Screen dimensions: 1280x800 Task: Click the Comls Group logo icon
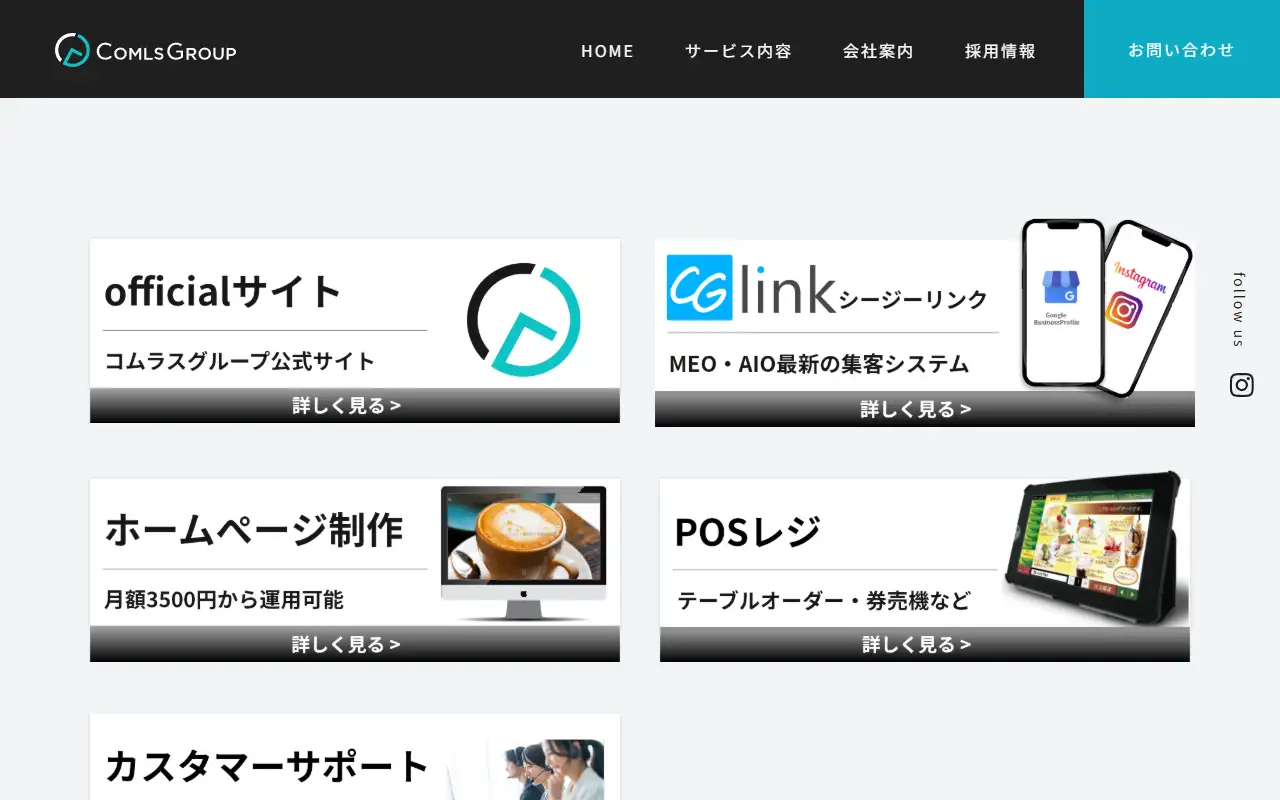[x=72, y=50]
